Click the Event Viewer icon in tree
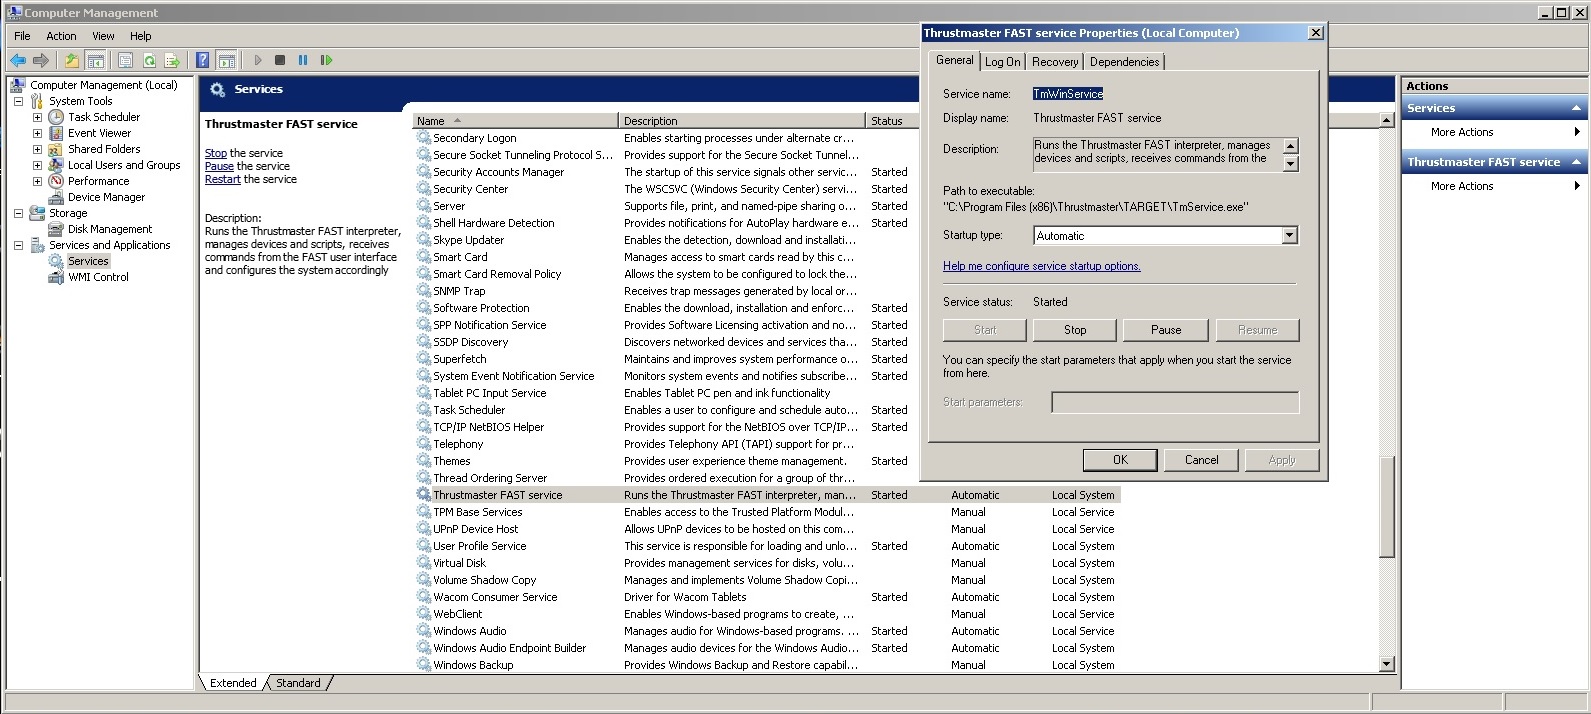 pos(56,133)
